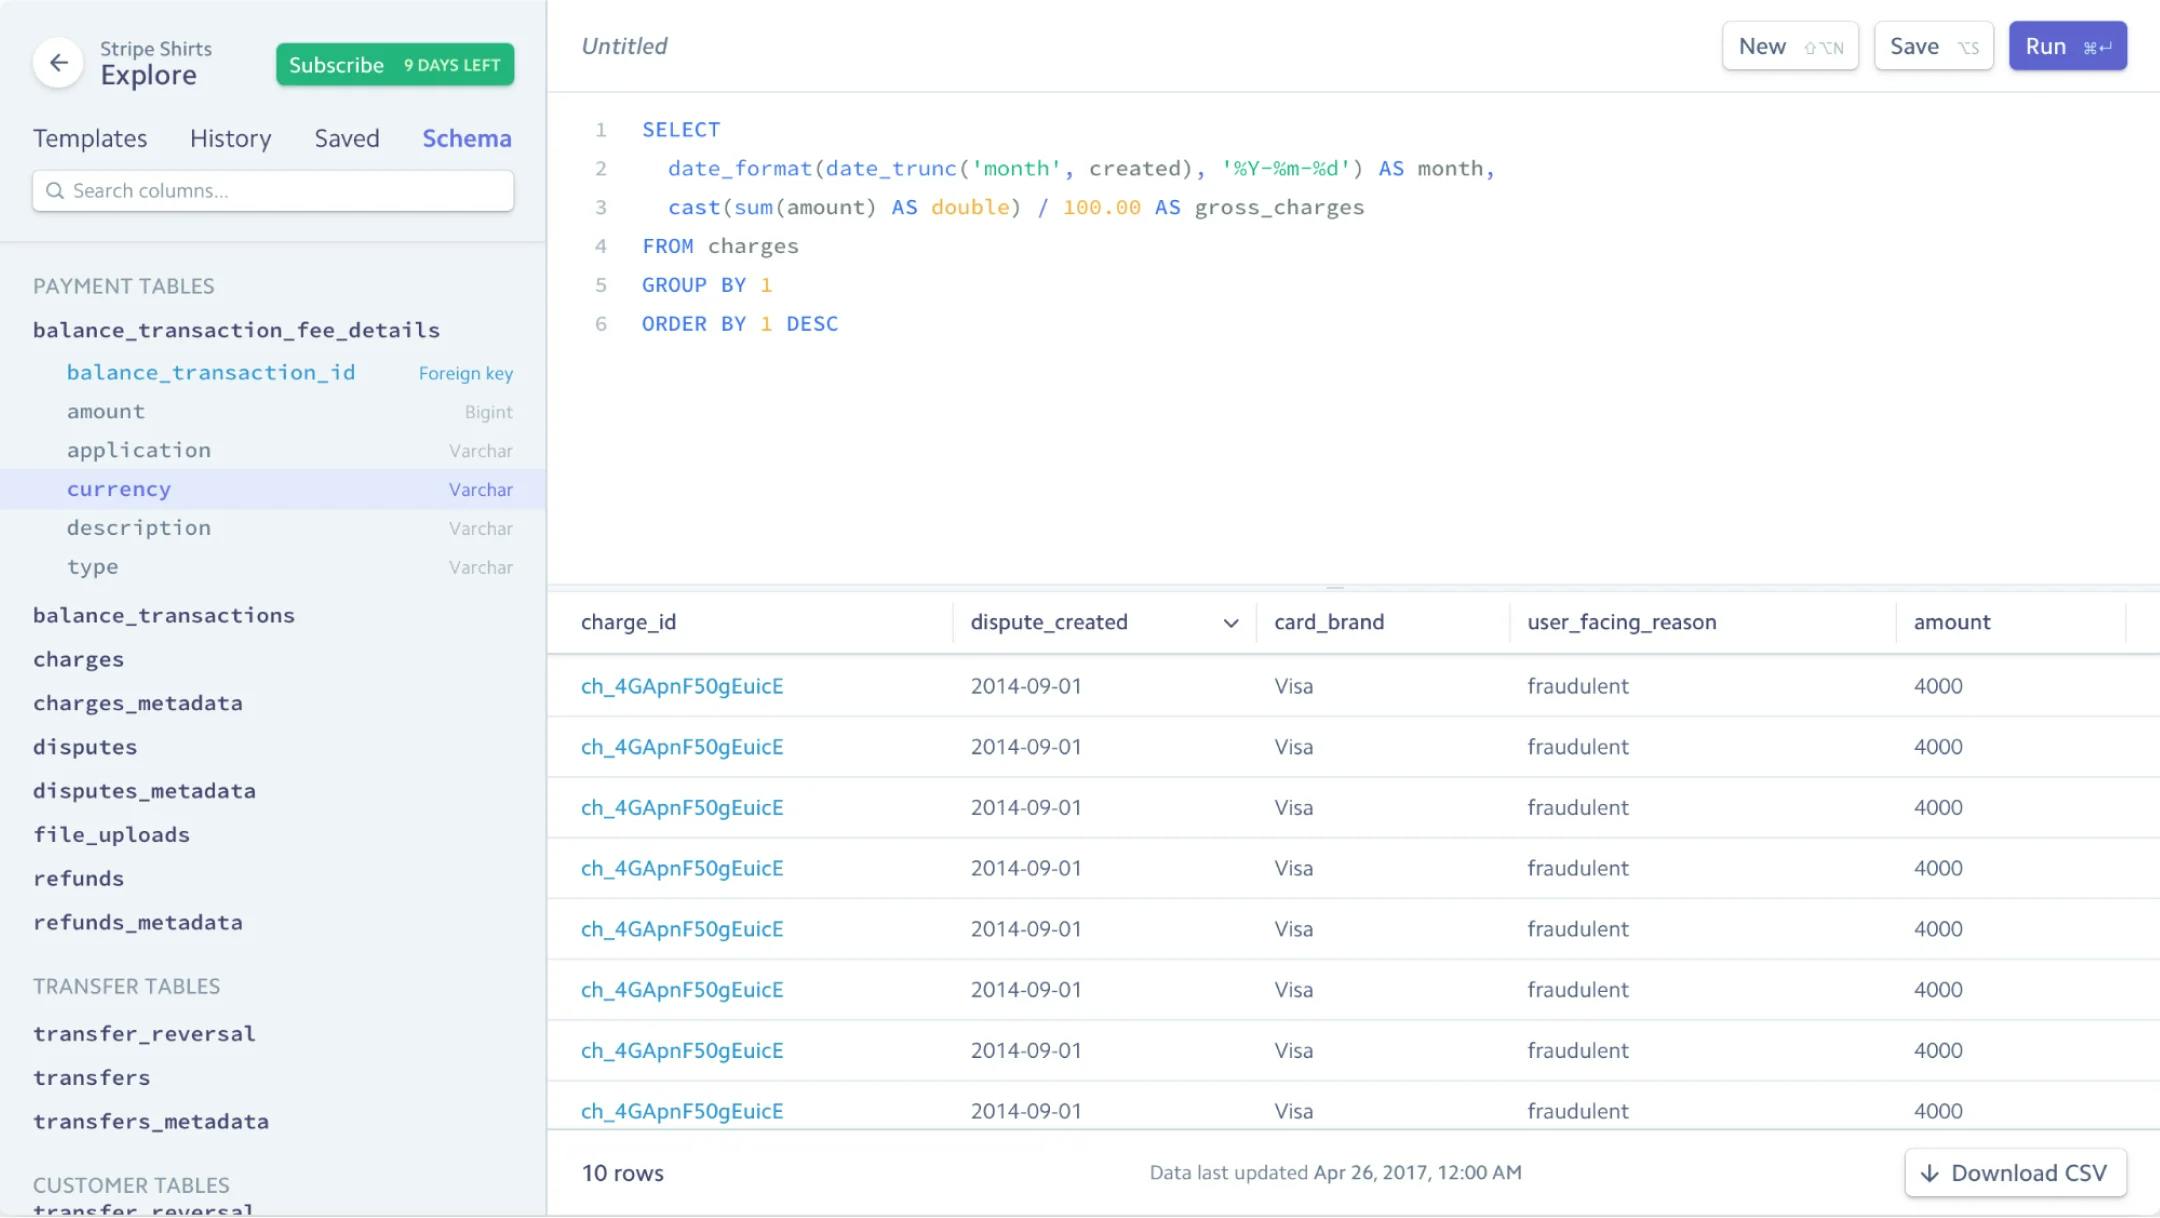
Task: Click the Subscribe button
Action: point(394,65)
